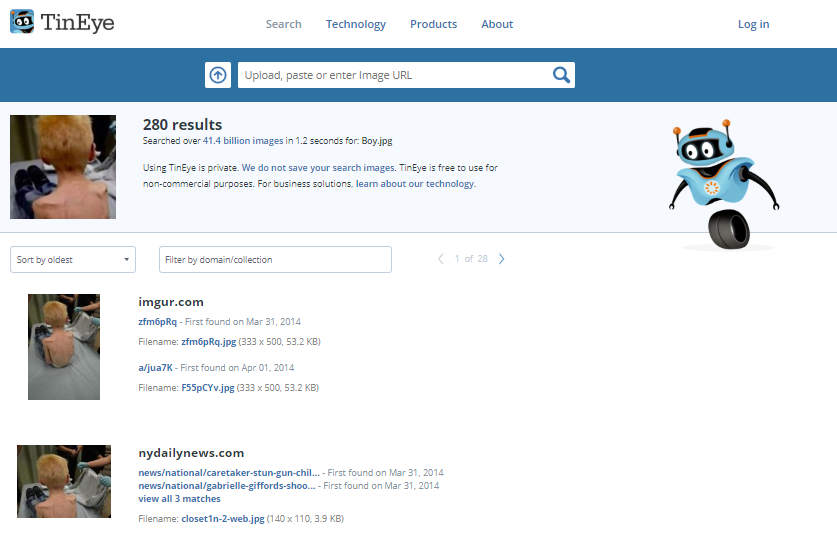Click the TinEye logo

[x=62, y=22]
